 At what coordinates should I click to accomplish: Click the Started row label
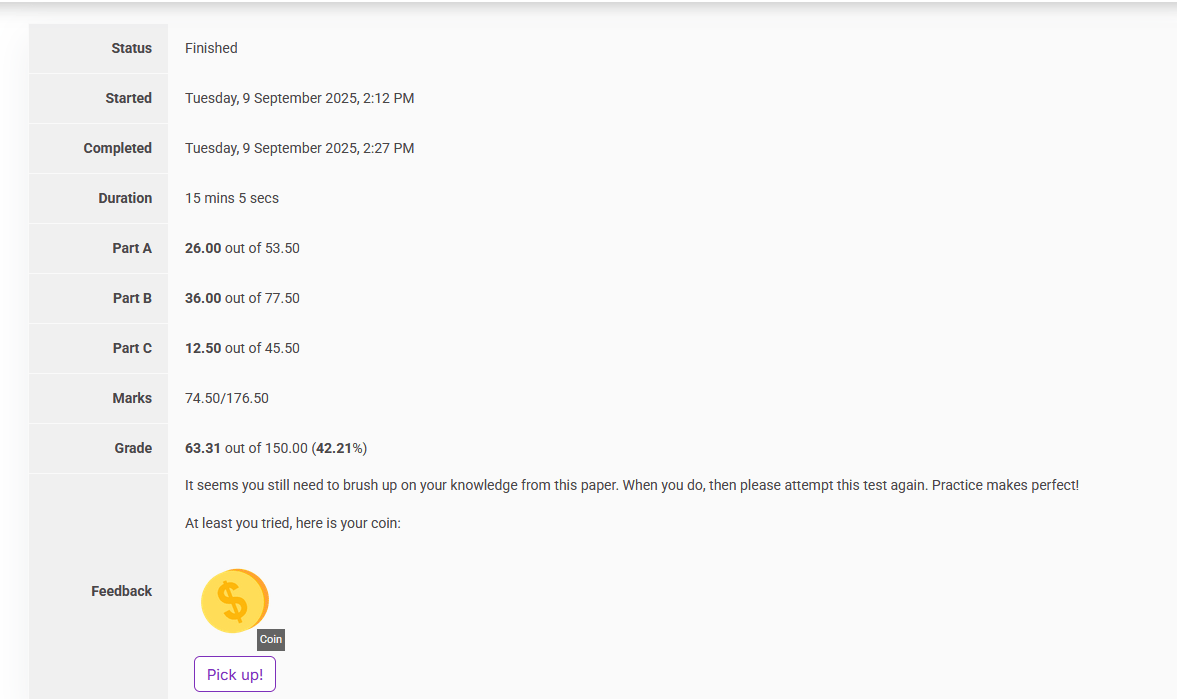(128, 98)
